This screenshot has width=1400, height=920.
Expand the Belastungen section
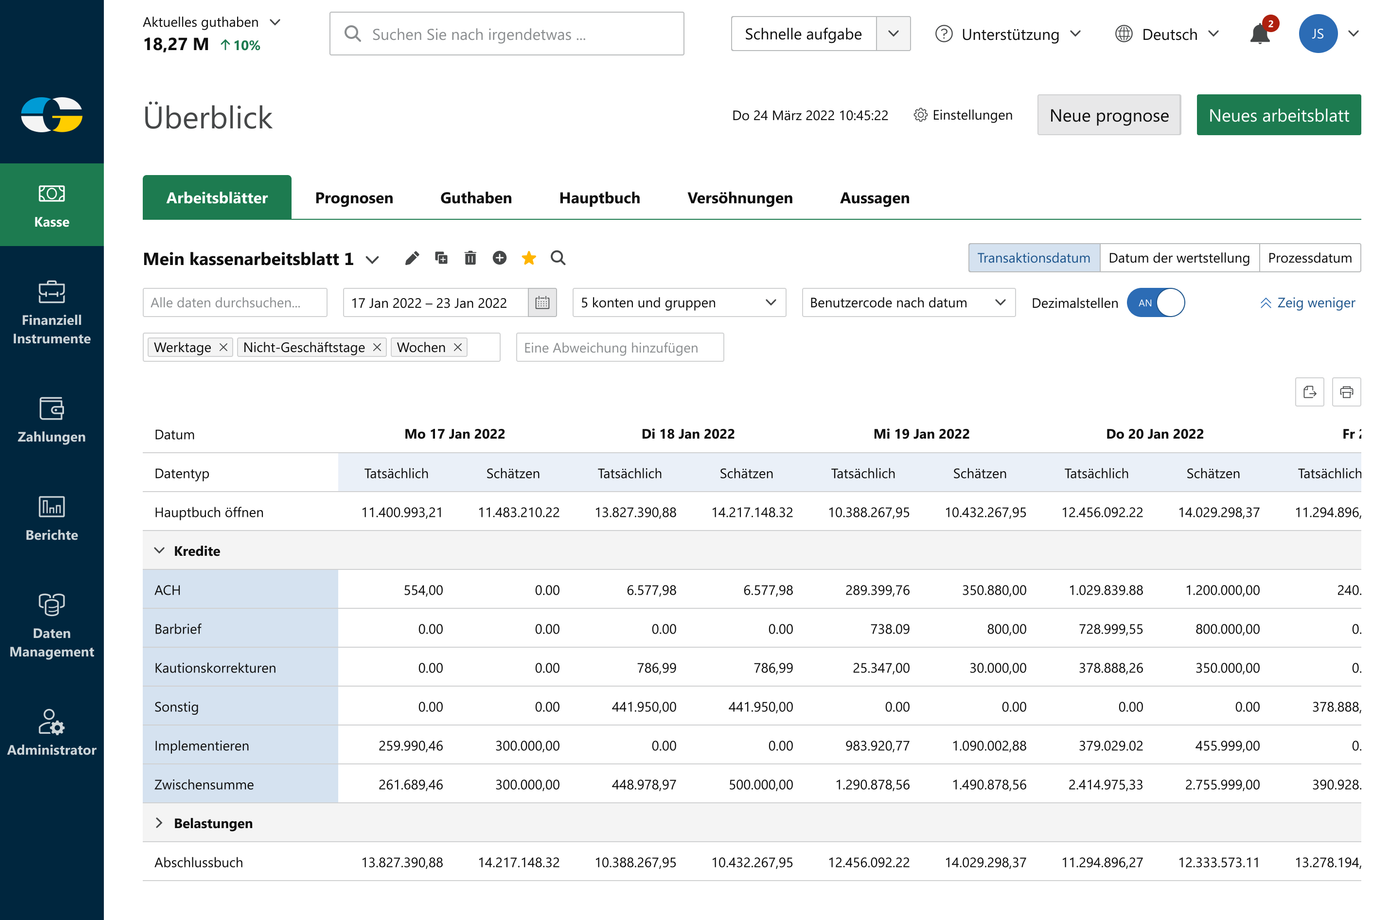[x=159, y=823]
